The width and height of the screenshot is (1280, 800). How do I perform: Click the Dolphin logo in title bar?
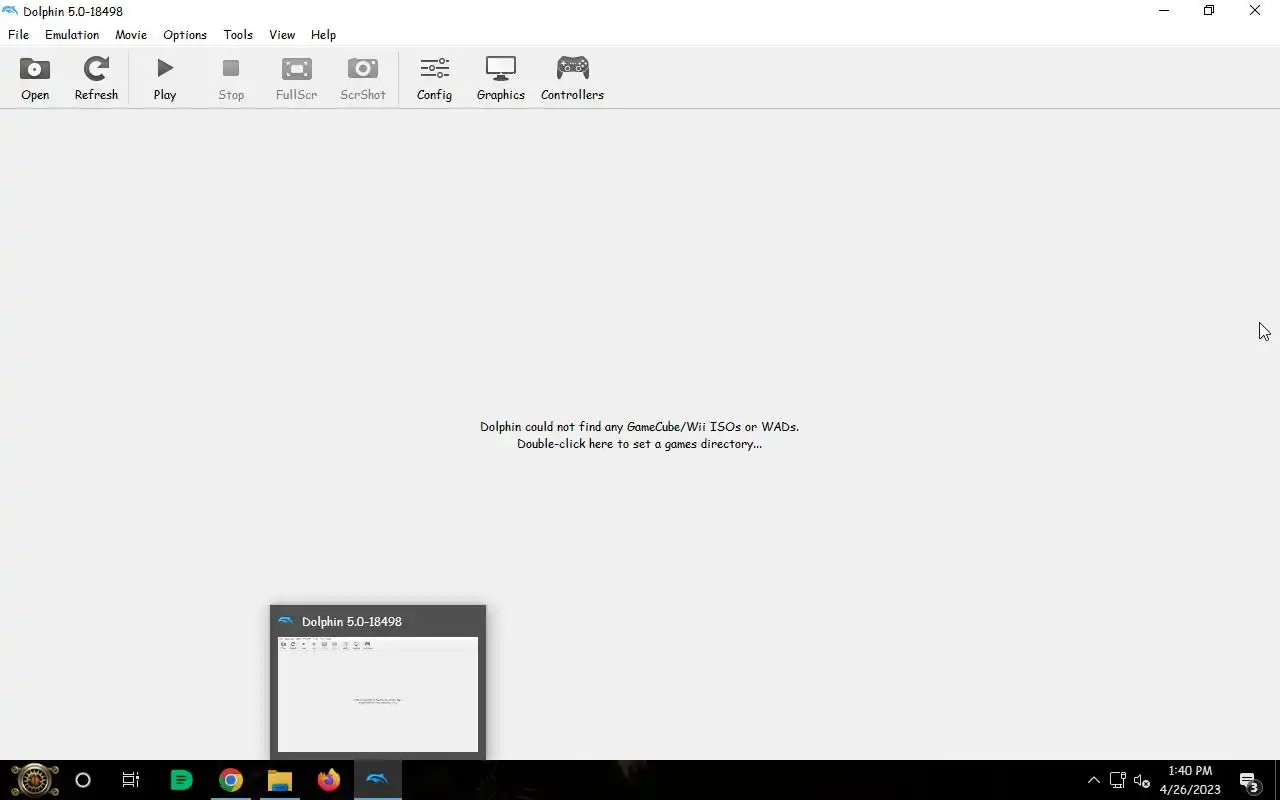(x=10, y=11)
